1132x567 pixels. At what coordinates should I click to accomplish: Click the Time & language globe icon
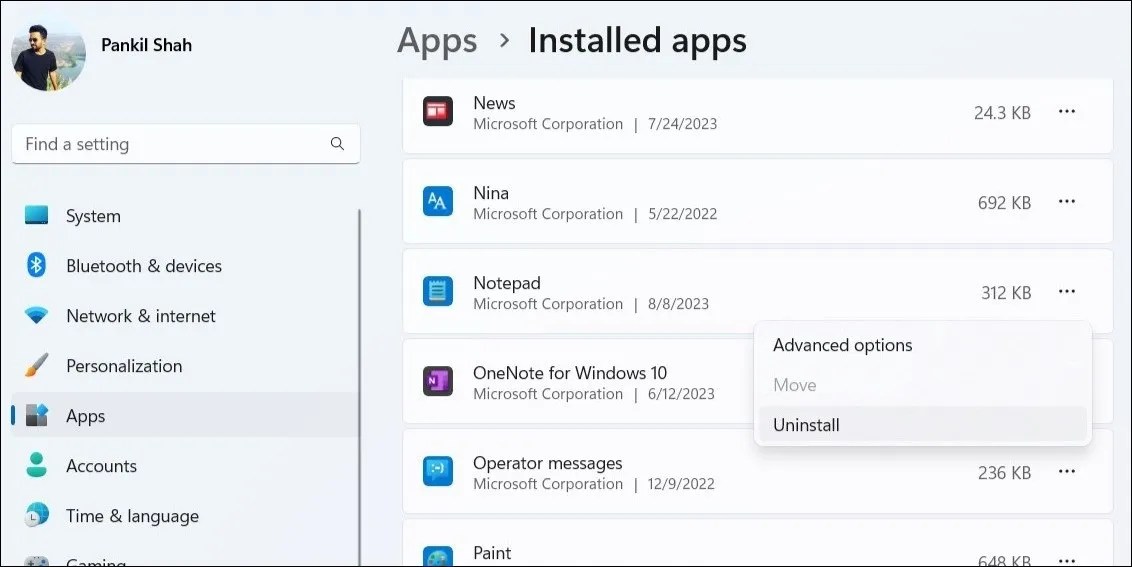tap(36, 515)
